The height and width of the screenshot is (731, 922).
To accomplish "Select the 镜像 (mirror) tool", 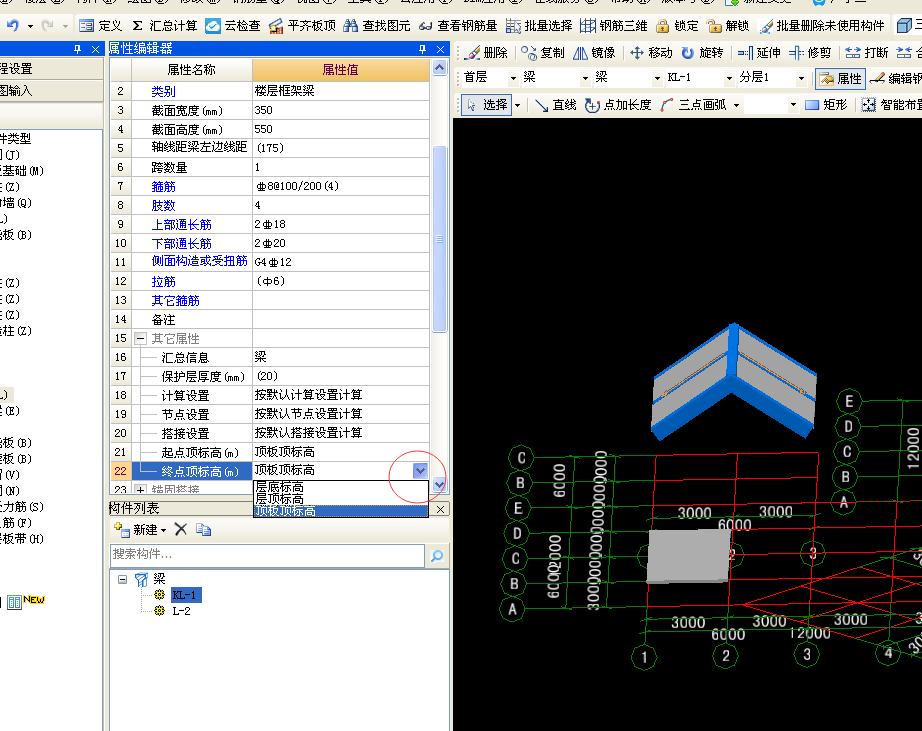I will click(x=594, y=53).
